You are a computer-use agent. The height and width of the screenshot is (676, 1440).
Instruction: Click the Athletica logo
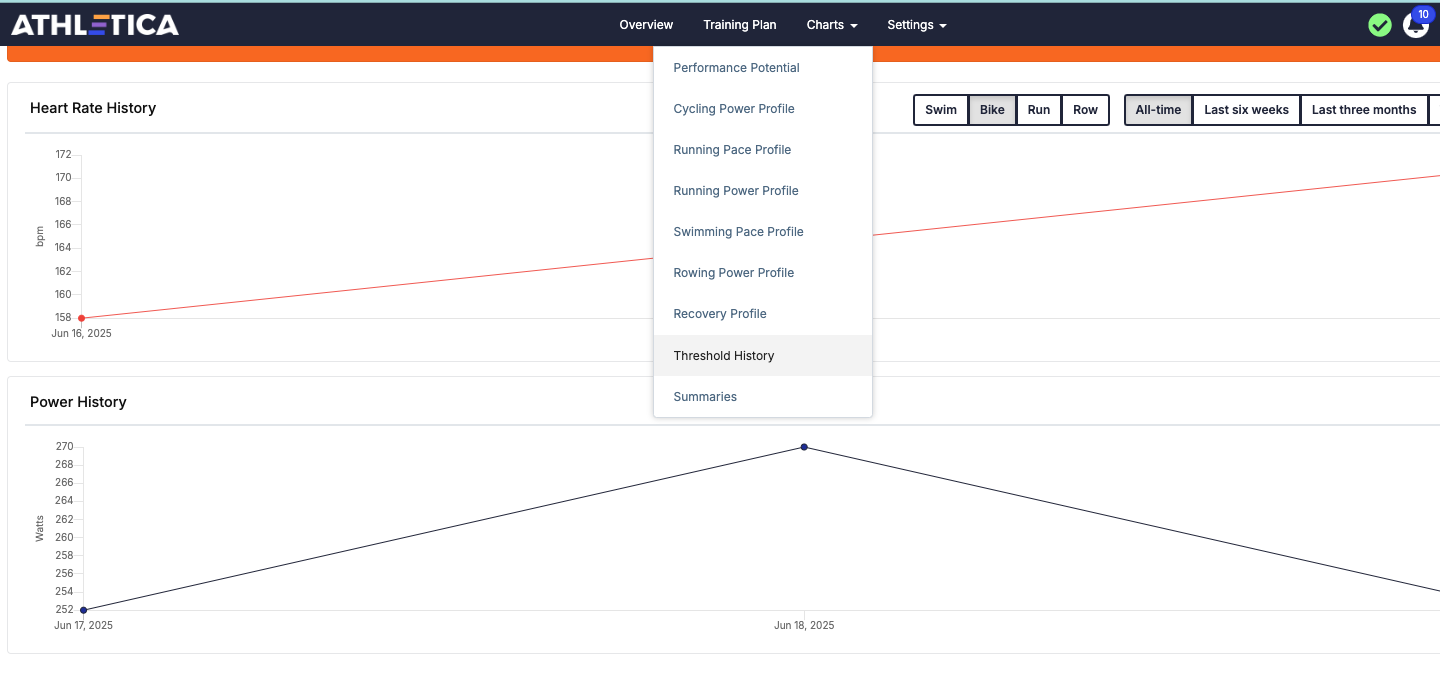point(95,25)
